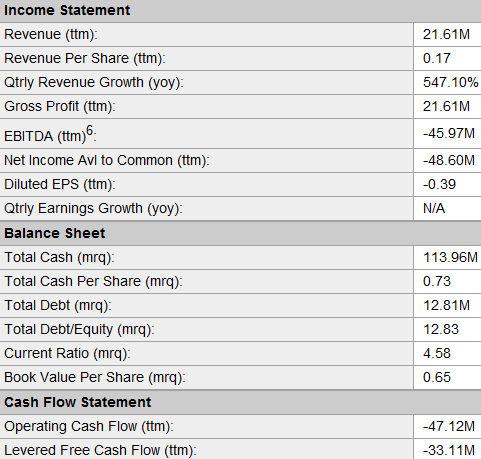Click the footnote 6 superscript beside EBITDA
481x459 pixels.
tap(89, 130)
